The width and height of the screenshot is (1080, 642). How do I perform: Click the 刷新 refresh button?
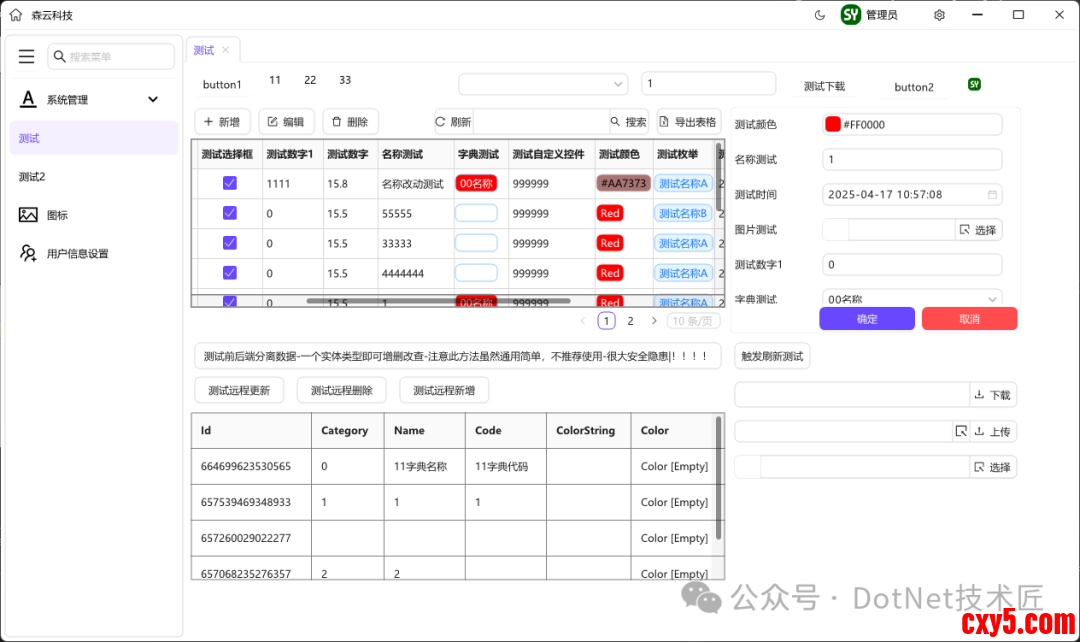(x=453, y=122)
